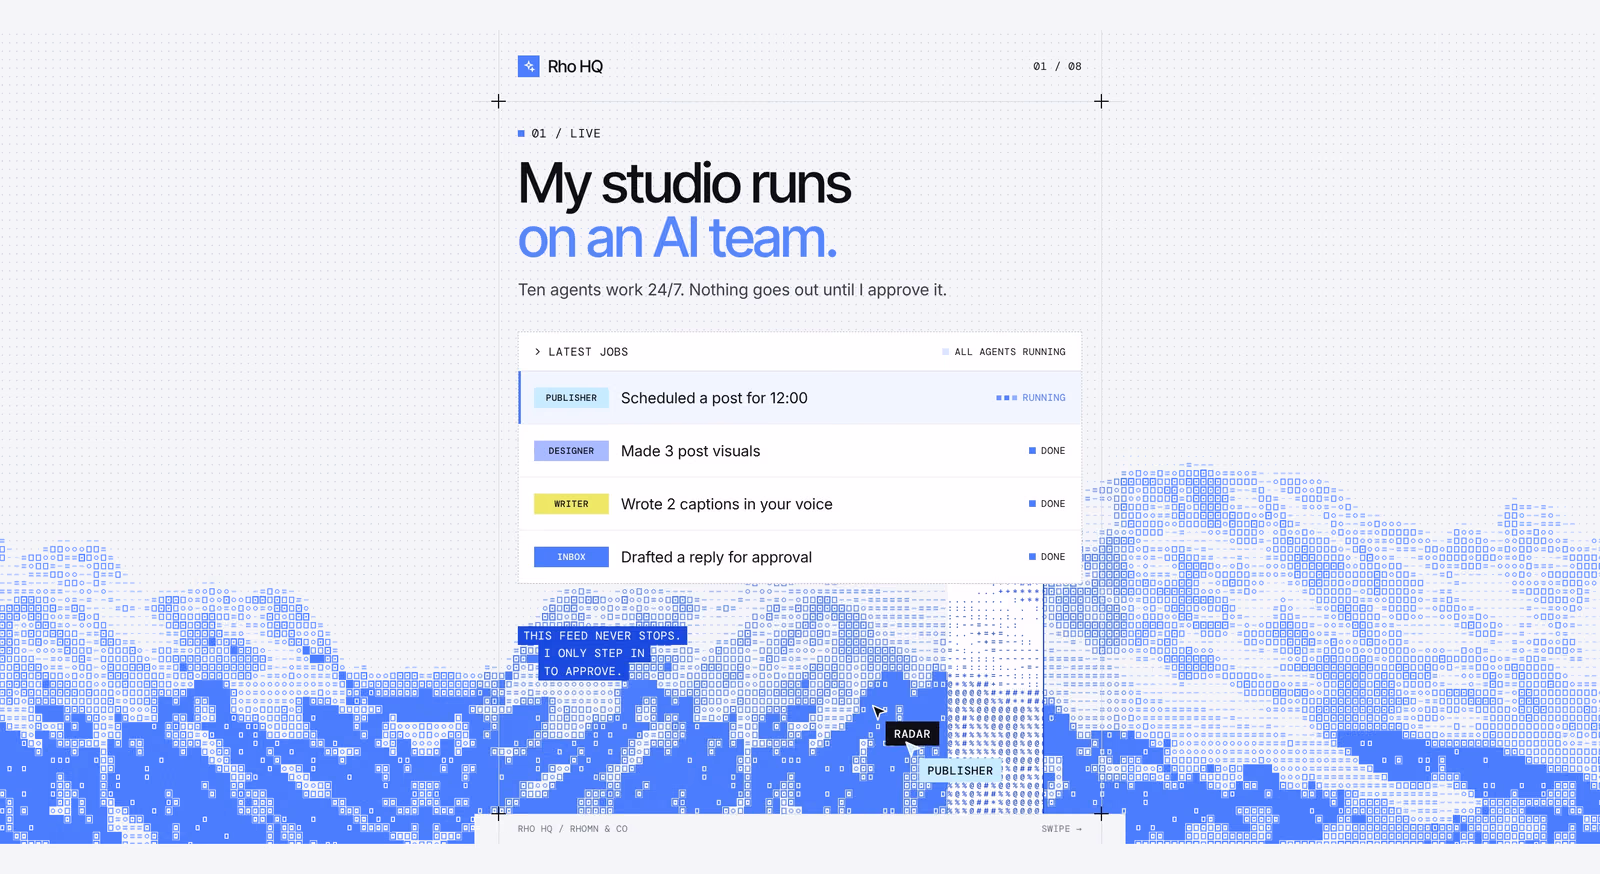Select the blue INBOX agent tag
Viewport: 1600px width, 874px height.
(571, 557)
